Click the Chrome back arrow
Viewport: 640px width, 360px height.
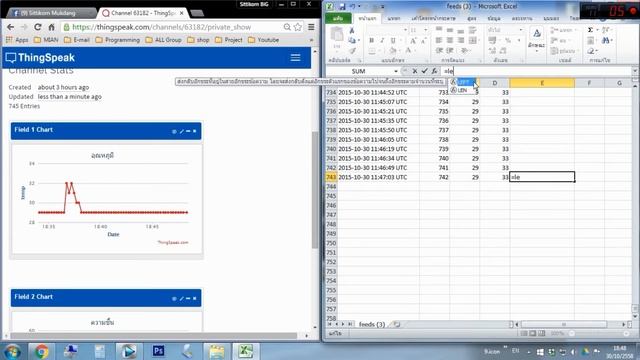(x=11, y=27)
